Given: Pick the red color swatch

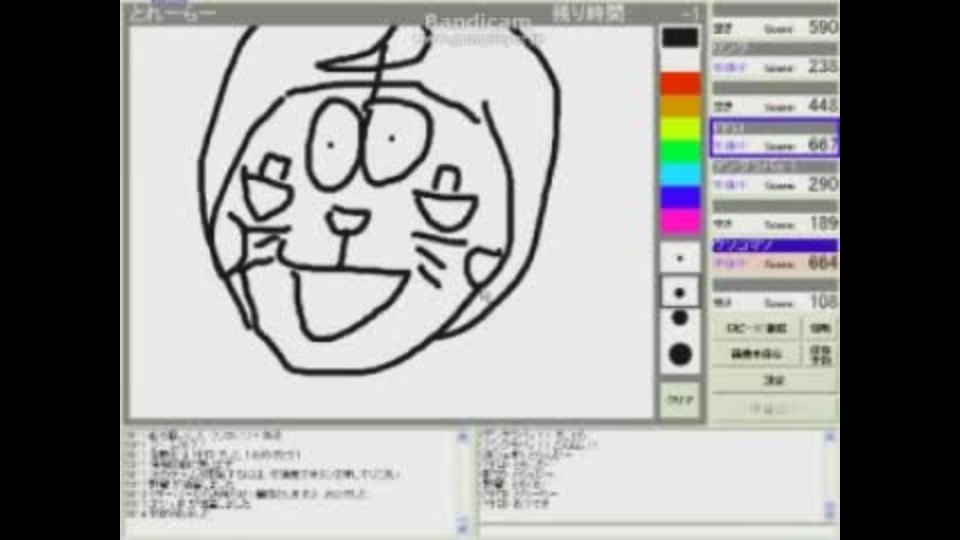Looking at the screenshot, I should pyautogui.click(x=680, y=83).
